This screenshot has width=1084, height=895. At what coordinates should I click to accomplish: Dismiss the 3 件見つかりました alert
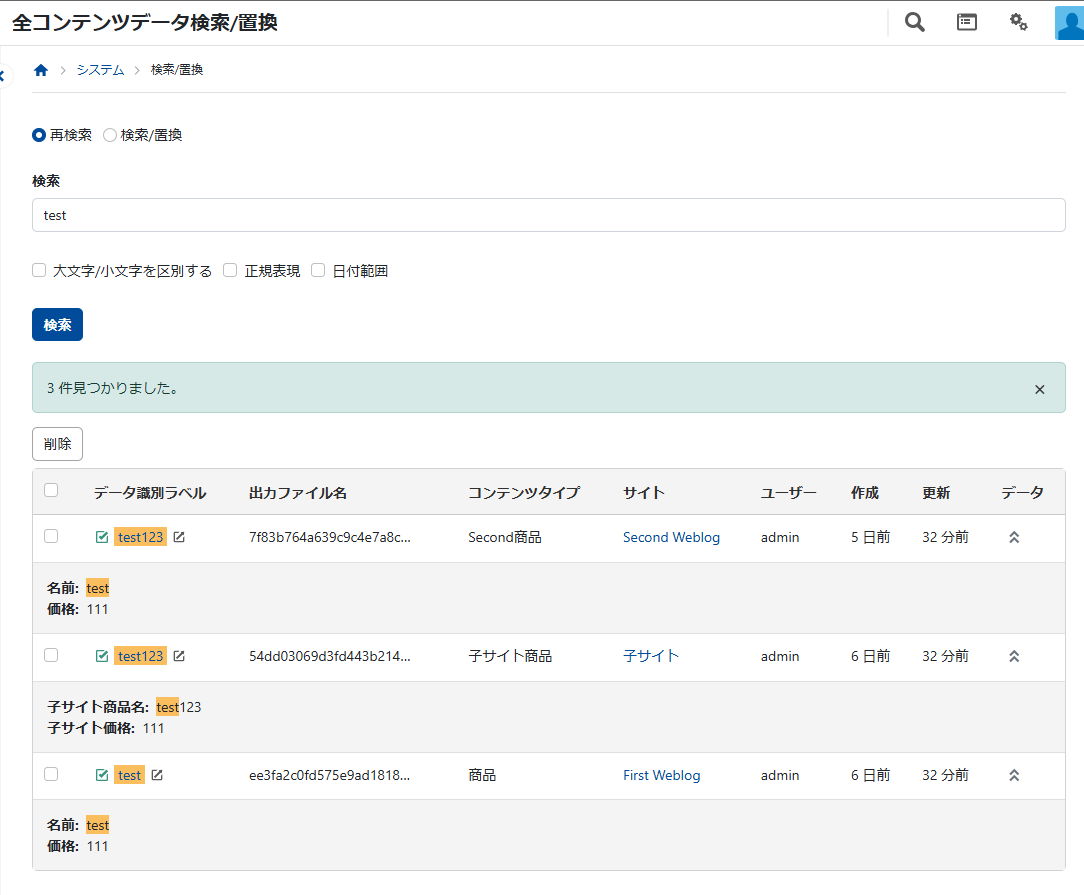click(x=1039, y=389)
